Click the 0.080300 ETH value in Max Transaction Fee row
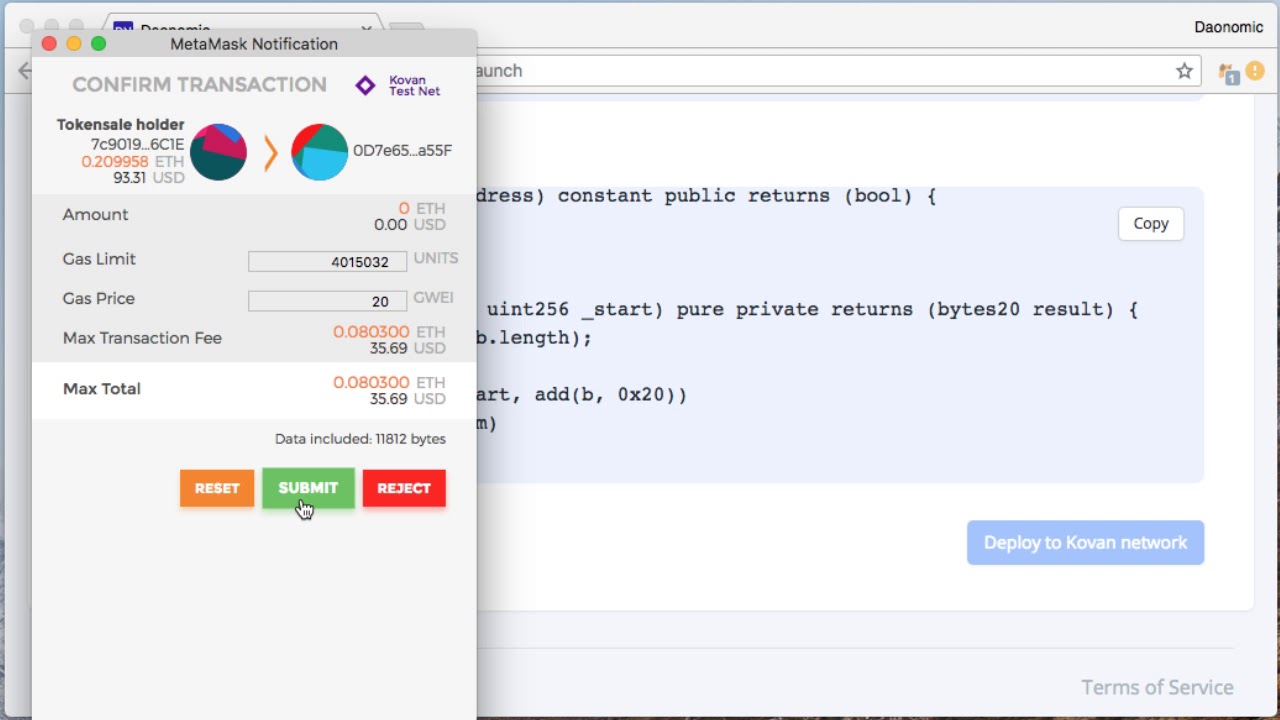 [x=389, y=332]
